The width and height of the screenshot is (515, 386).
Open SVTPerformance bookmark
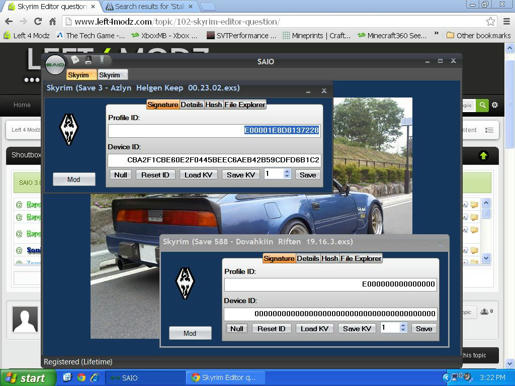click(x=241, y=35)
